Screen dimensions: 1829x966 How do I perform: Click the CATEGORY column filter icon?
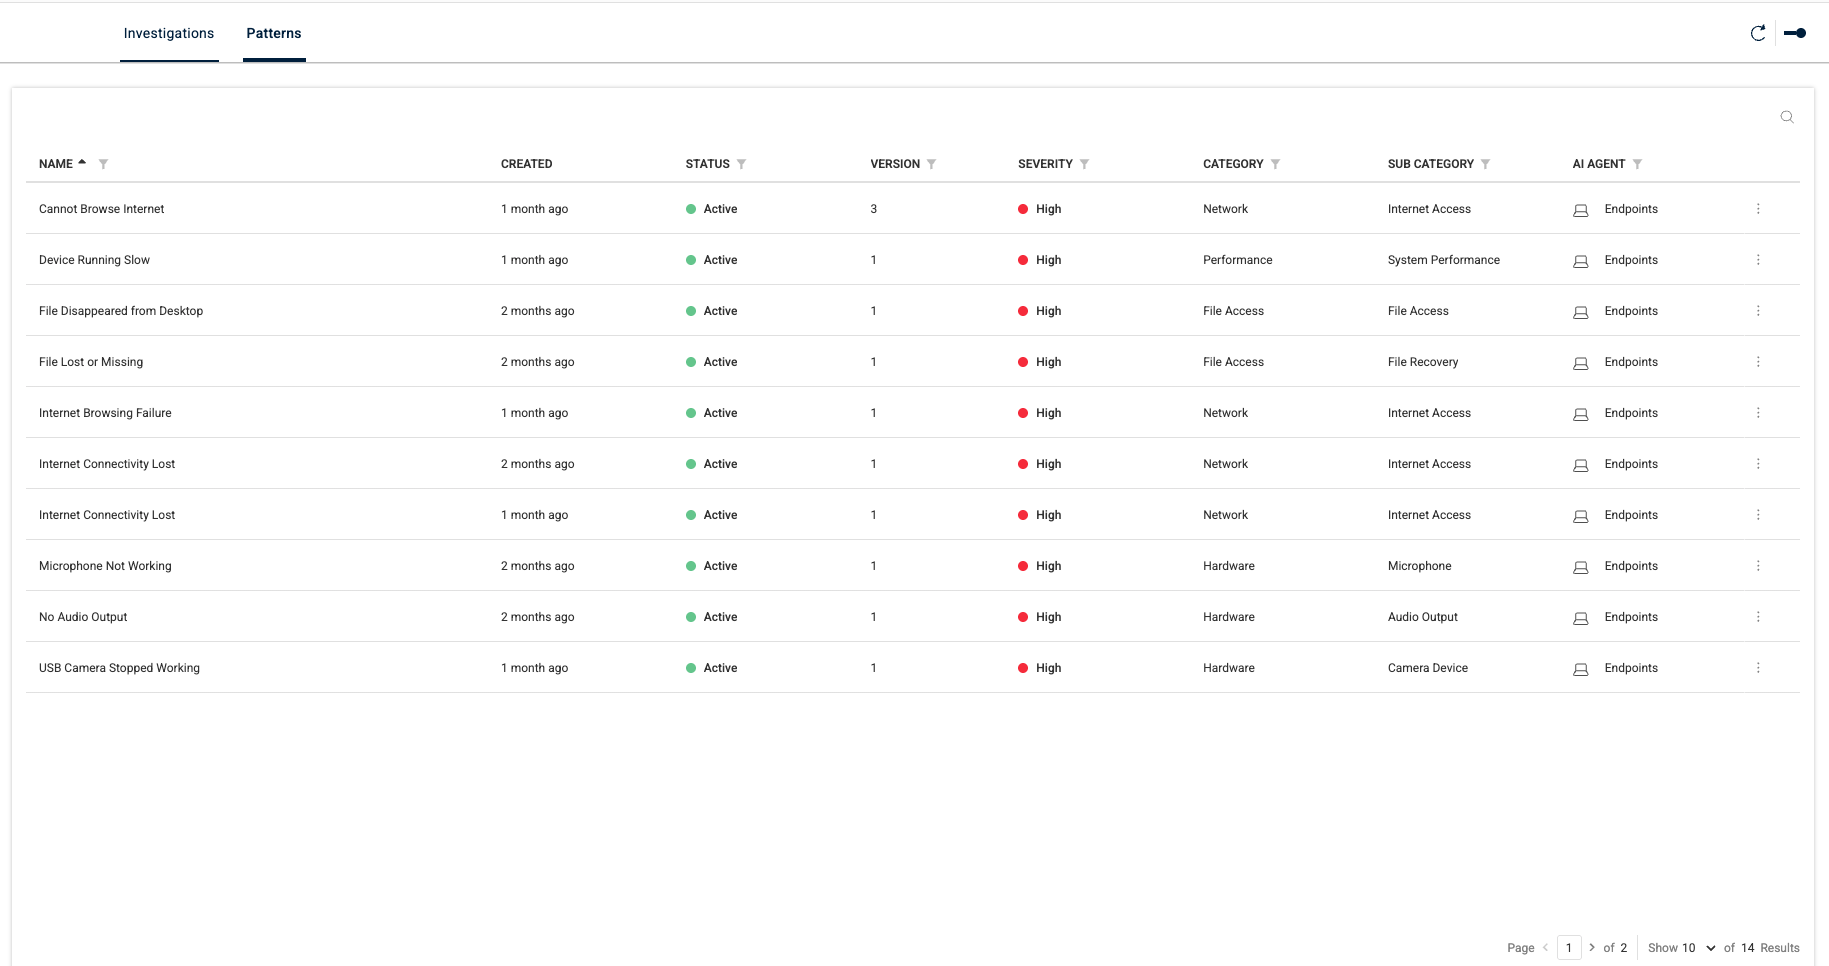point(1275,164)
